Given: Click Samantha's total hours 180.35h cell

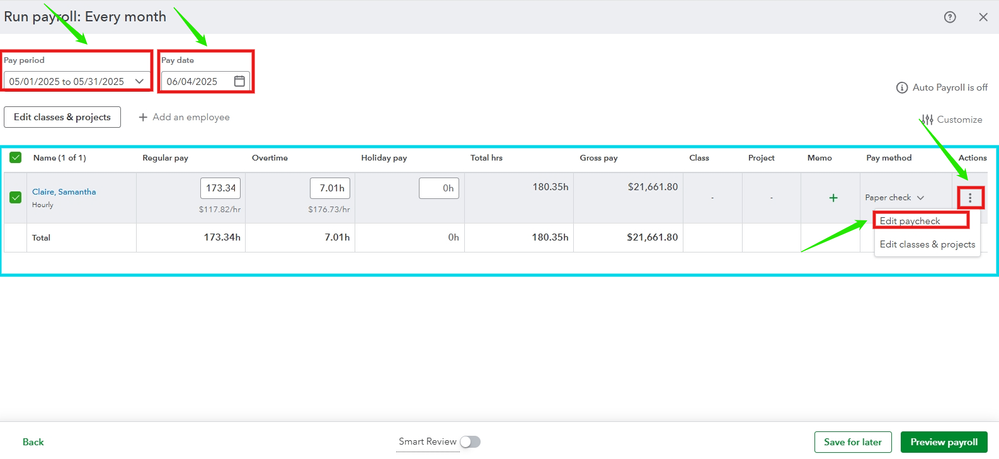Looking at the screenshot, I should coord(551,186).
